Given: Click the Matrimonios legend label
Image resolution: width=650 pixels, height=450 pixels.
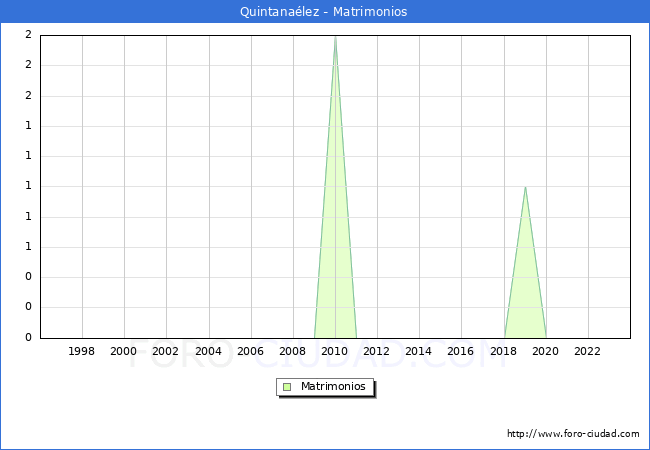Looking at the screenshot, I should click(333, 386).
